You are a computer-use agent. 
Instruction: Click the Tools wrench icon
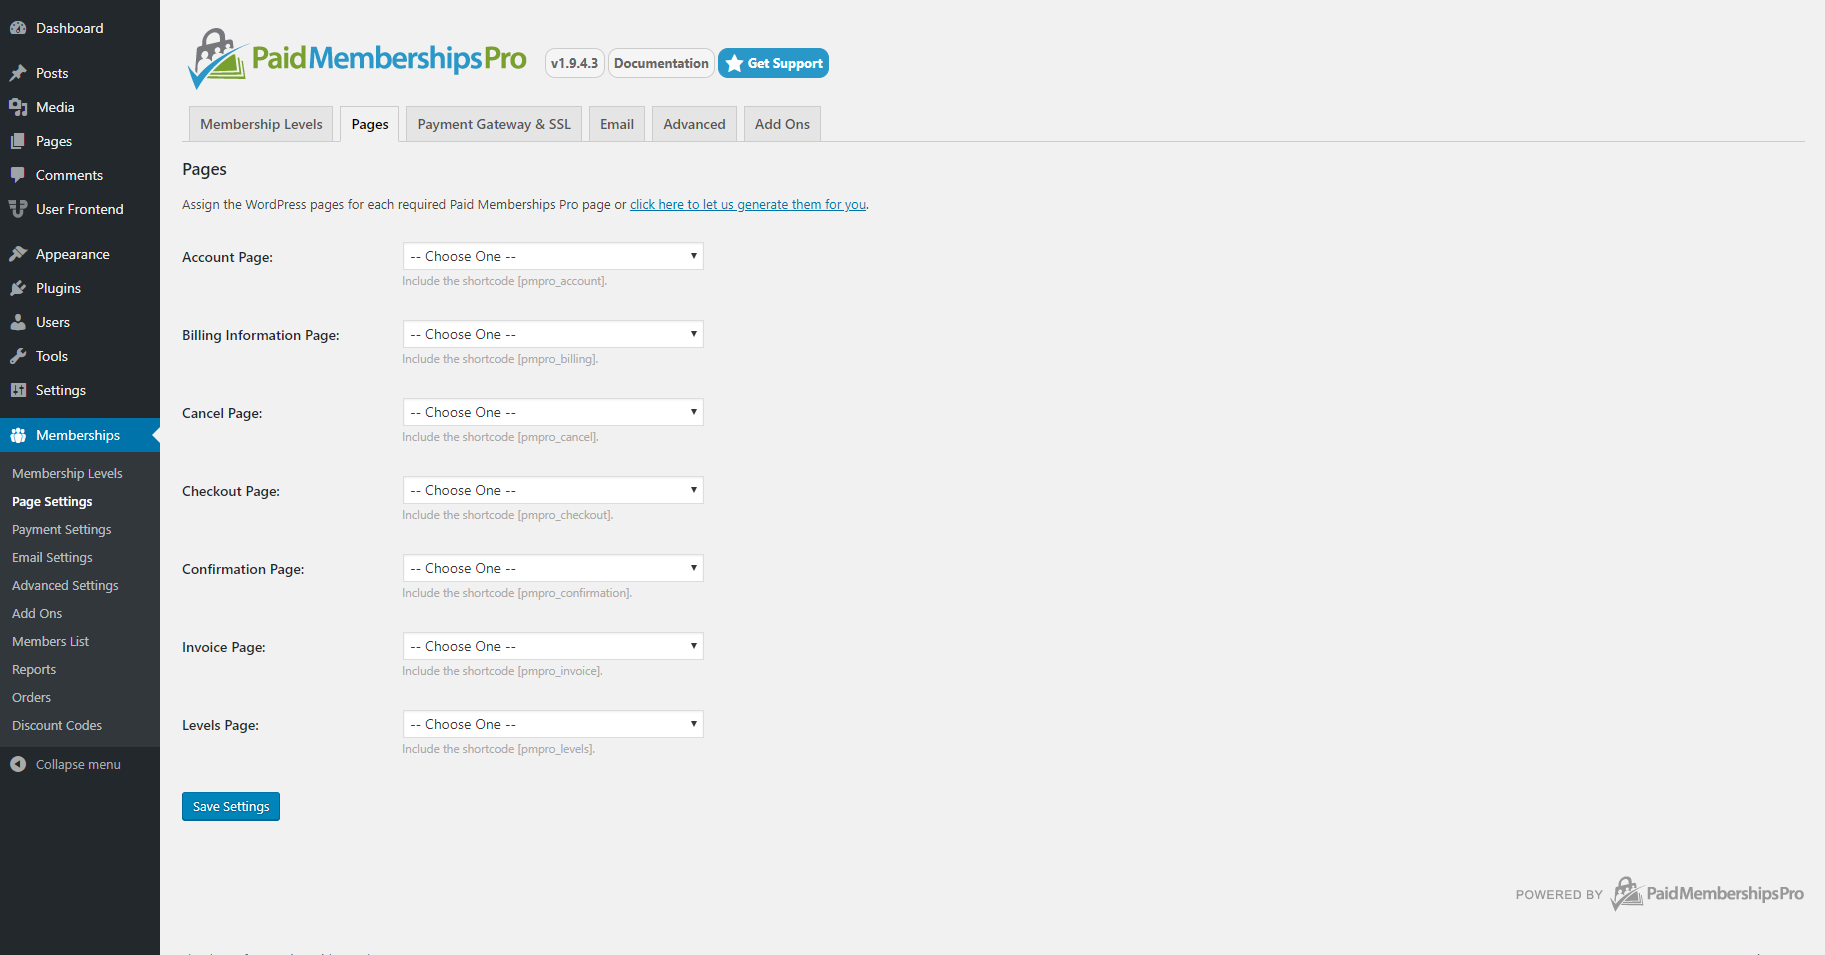click(x=18, y=356)
